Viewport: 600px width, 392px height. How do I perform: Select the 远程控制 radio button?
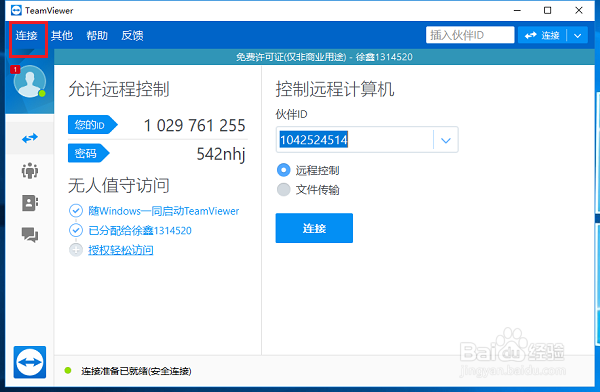coord(284,170)
